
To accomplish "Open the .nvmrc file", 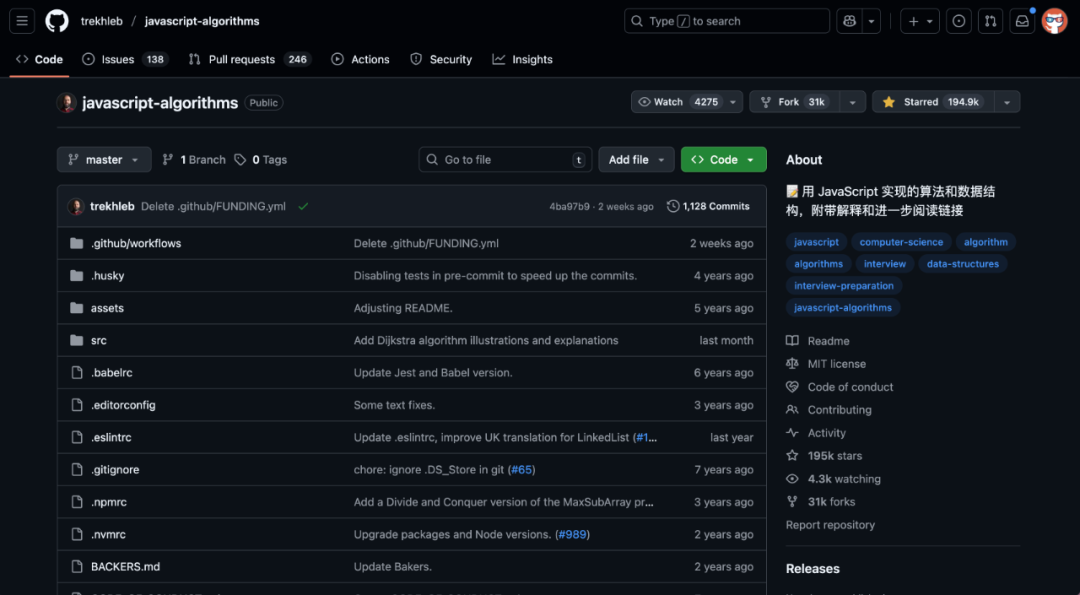I will [x=108, y=535].
